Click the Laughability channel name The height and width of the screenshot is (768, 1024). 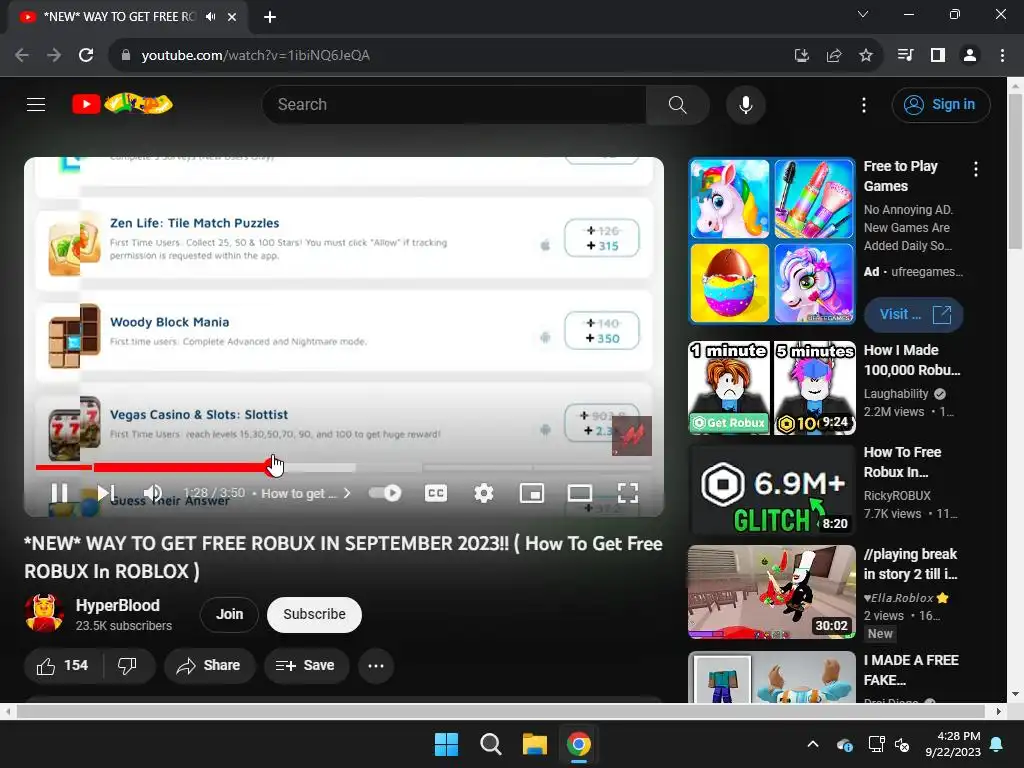point(895,394)
